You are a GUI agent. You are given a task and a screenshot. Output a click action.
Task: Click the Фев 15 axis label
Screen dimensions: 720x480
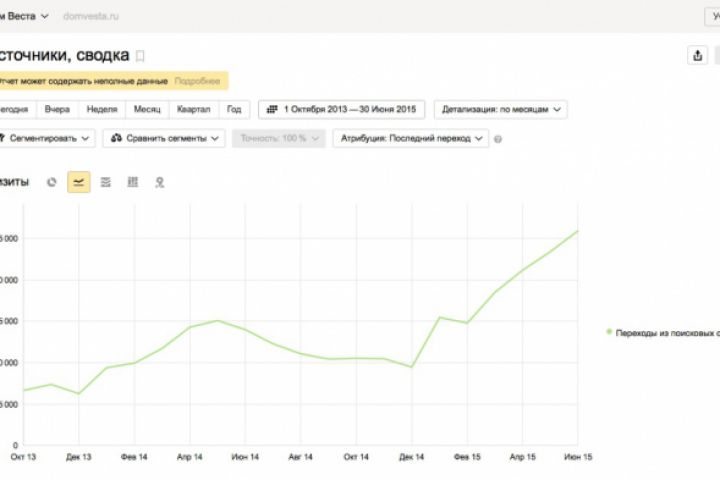point(467,457)
